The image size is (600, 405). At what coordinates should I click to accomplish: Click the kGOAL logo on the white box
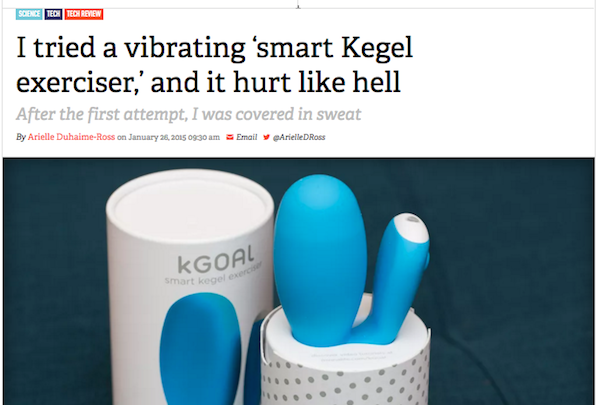point(216,260)
